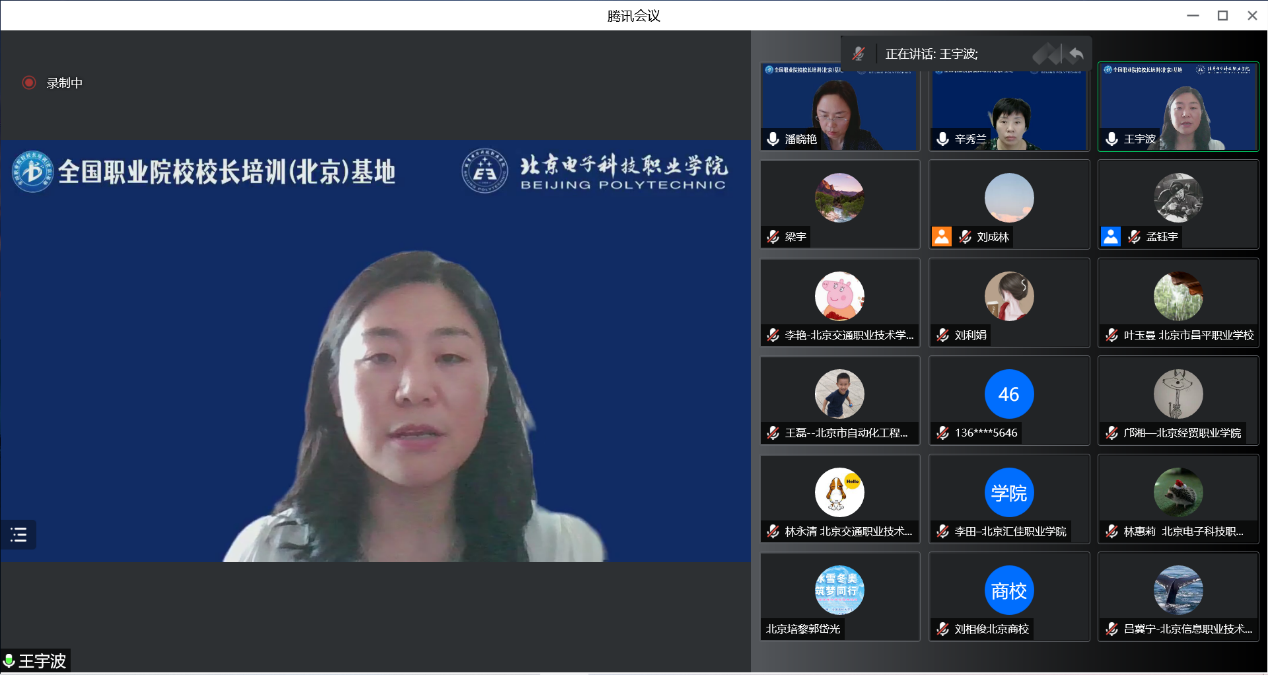1268x675 pixels.
Task: Click the blue user badge beside 孟钰宇
Action: 1110,237
